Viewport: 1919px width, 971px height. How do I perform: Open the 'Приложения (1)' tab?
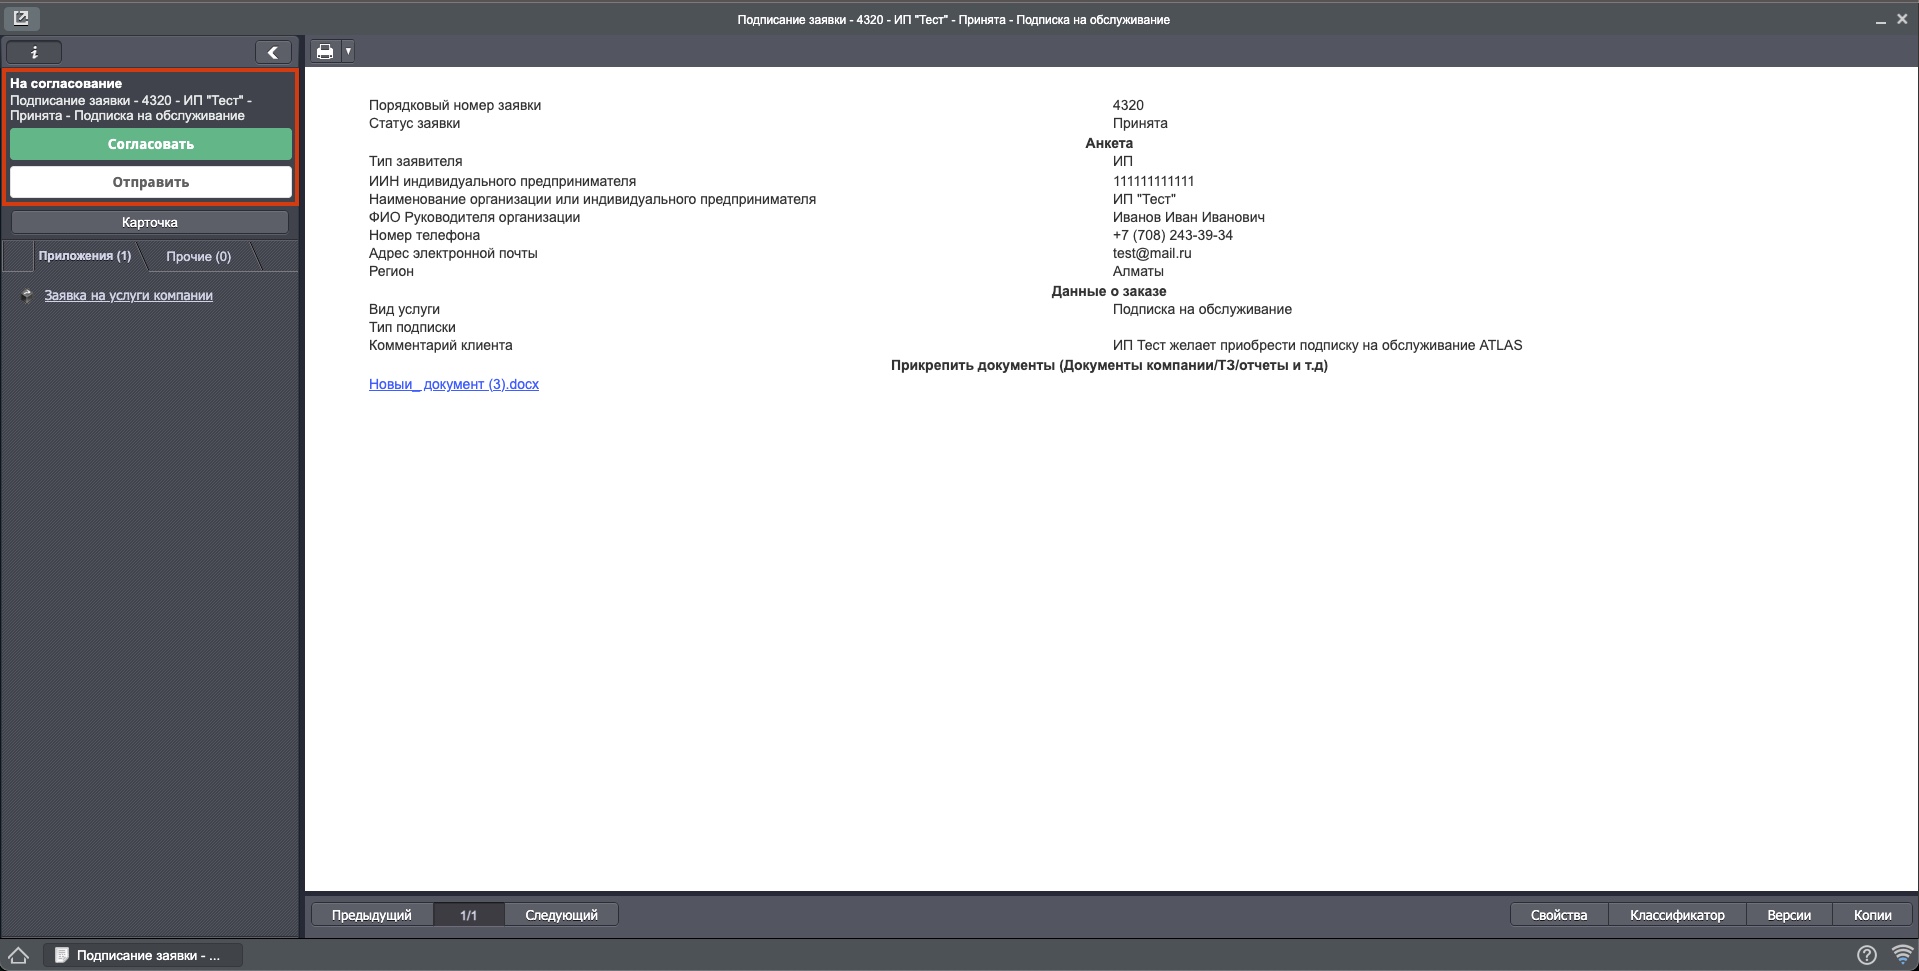pos(85,256)
